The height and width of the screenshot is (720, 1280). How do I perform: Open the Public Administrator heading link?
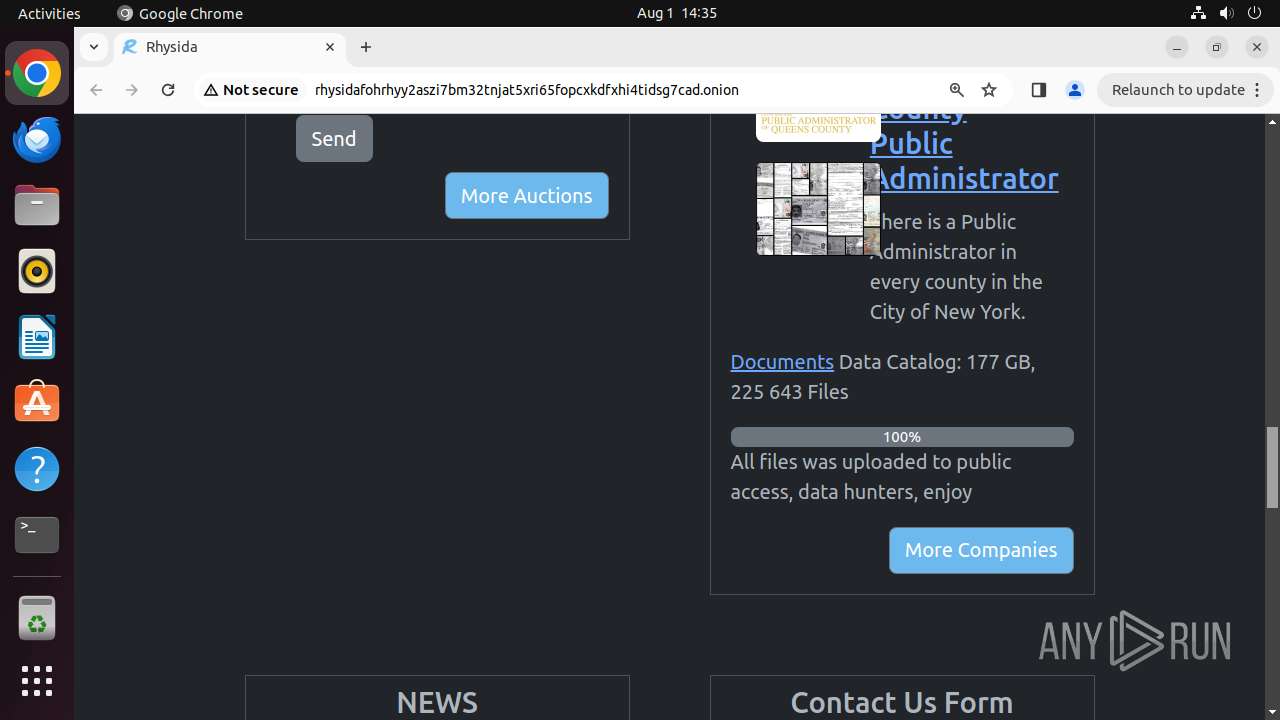coord(964,160)
